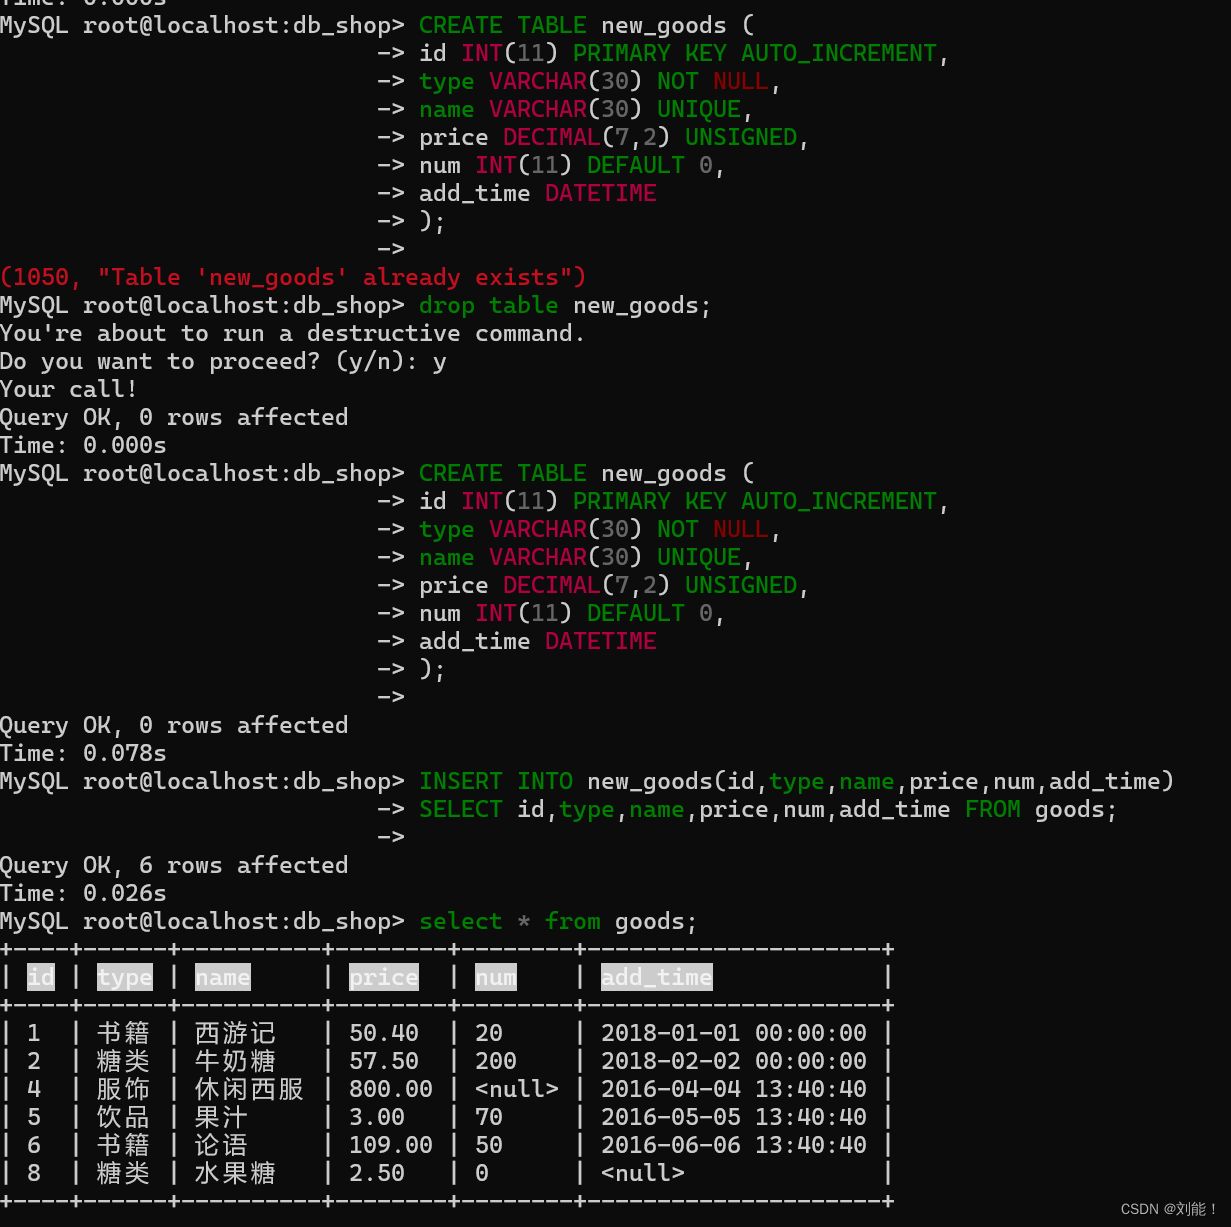This screenshot has height=1227, width=1231.
Task: Click the price value '3.00'
Action: pos(377,1117)
